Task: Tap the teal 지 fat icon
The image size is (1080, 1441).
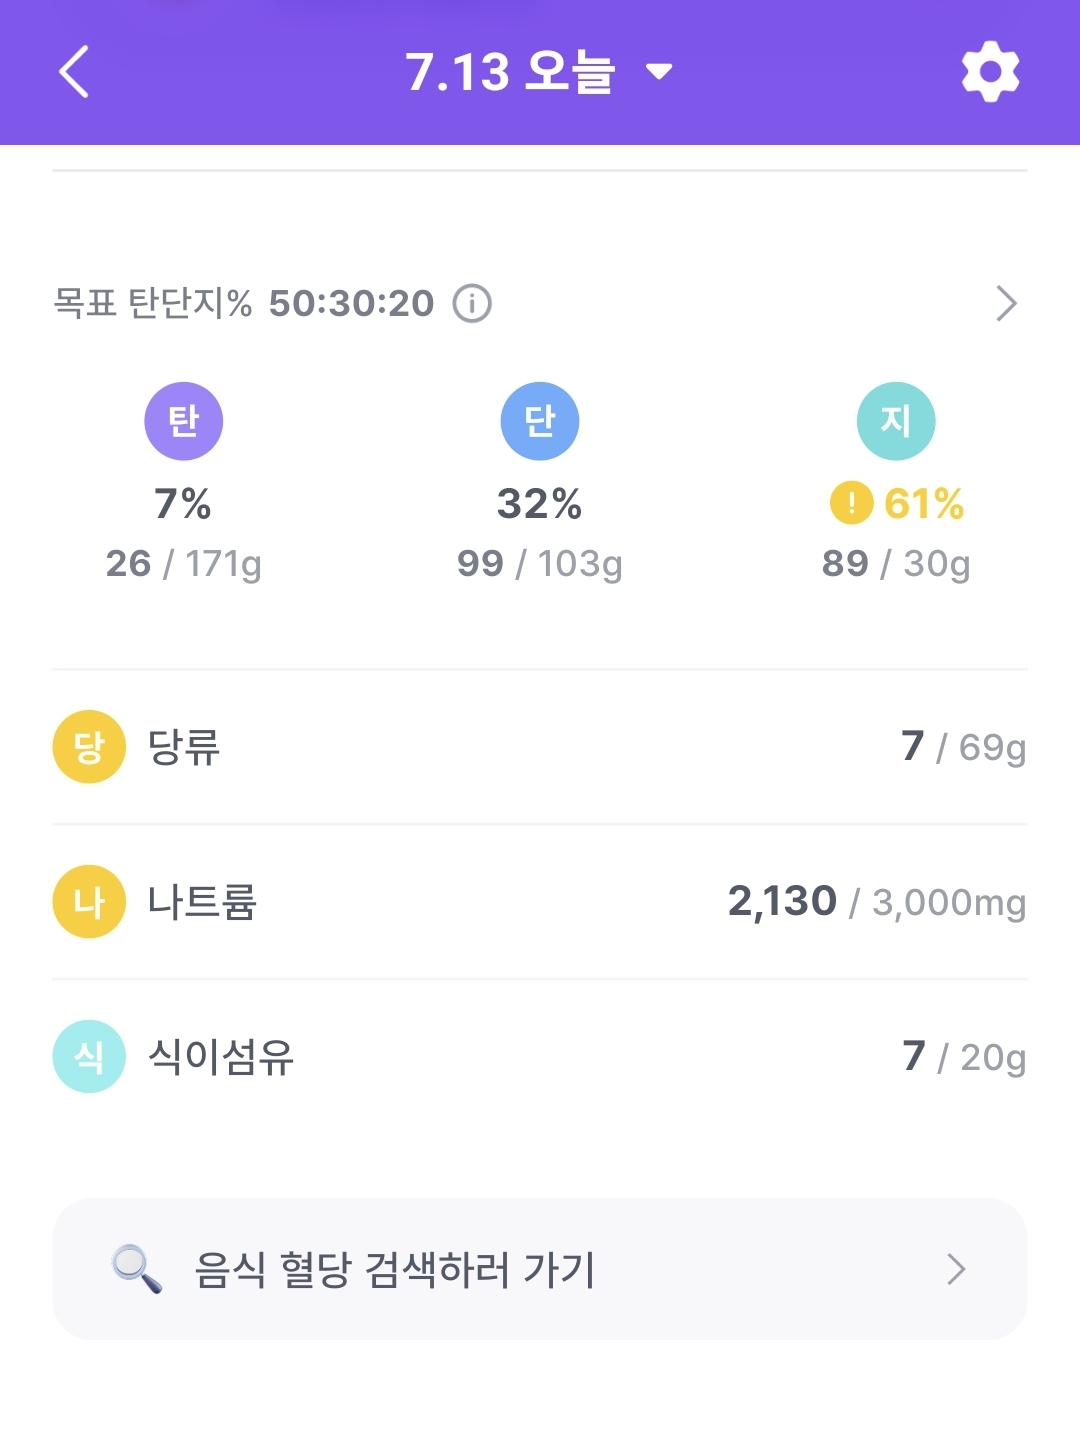Action: (896, 421)
